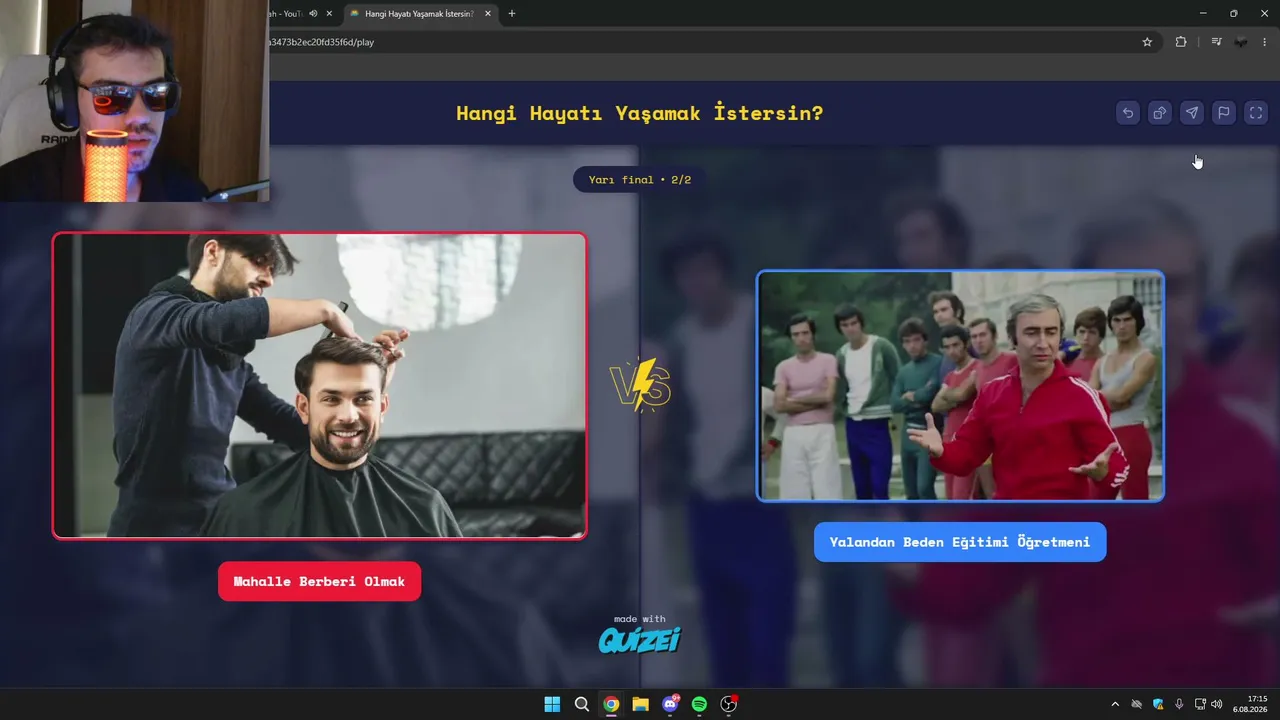Open the Windows Start menu
This screenshot has width=1280, height=720.
tap(552, 704)
